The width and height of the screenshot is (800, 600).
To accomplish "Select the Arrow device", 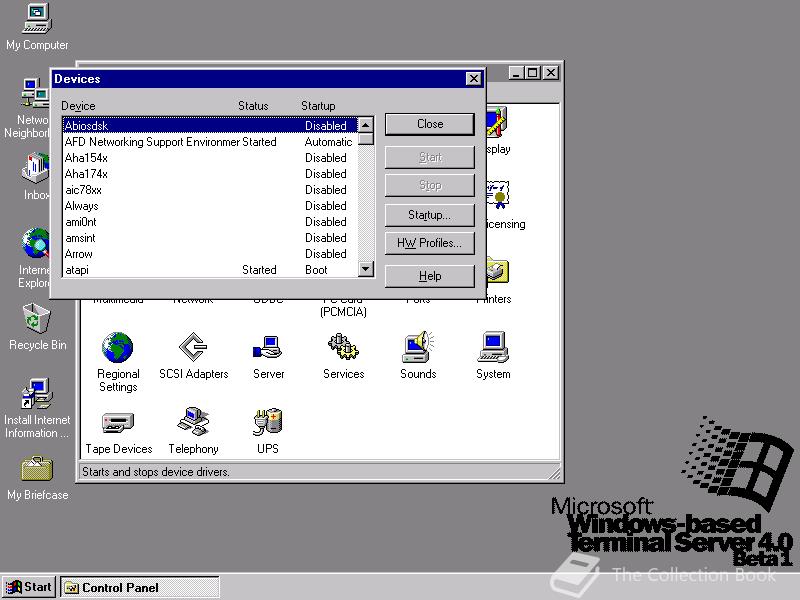I will pos(210,254).
